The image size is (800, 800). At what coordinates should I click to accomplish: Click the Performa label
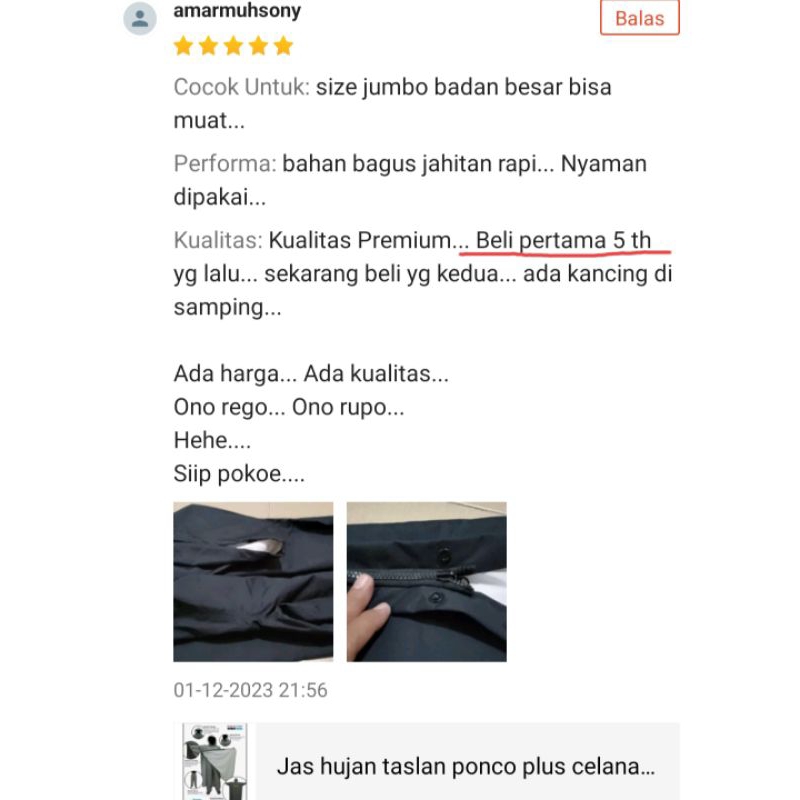click(225, 164)
